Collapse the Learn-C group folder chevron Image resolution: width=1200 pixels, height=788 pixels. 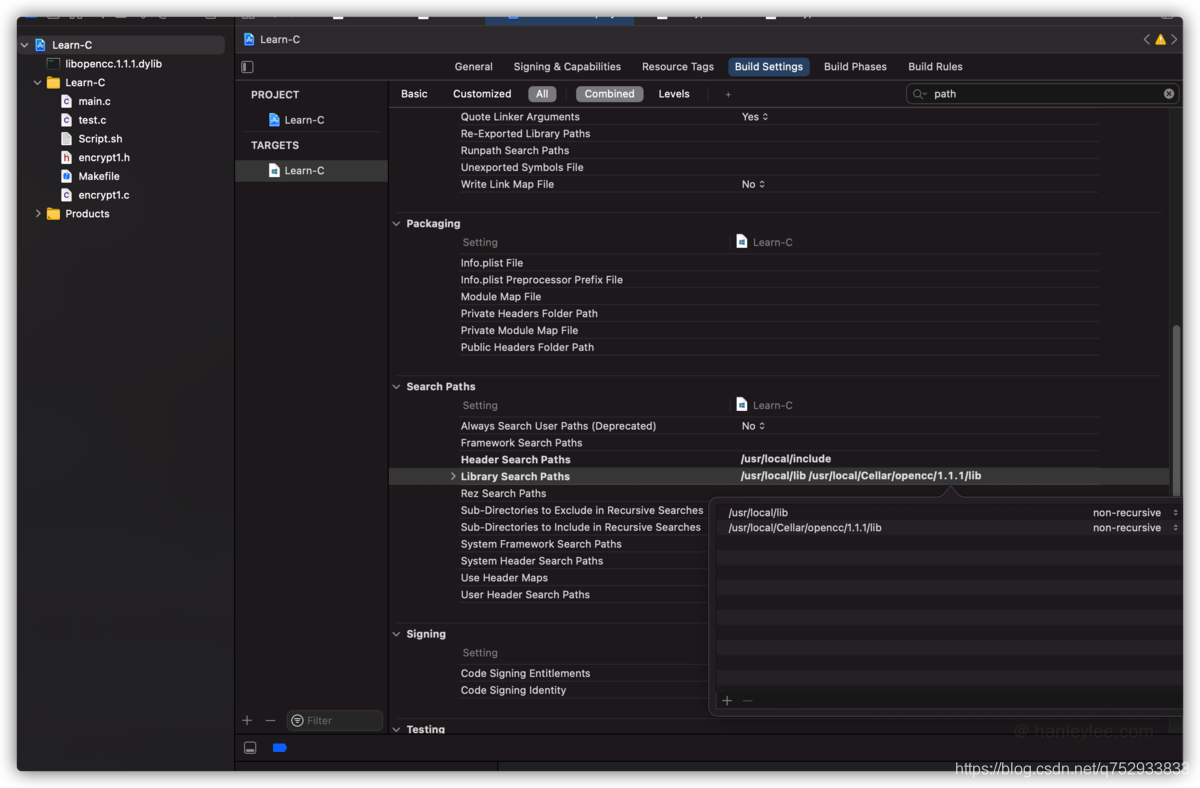[38, 83]
